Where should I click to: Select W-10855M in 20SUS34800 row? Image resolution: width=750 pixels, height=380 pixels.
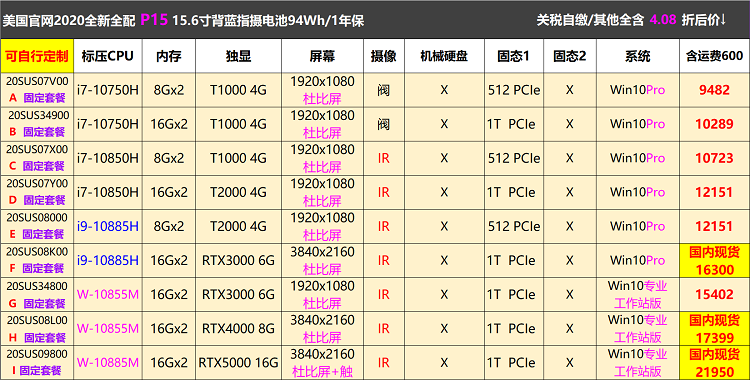108,294
